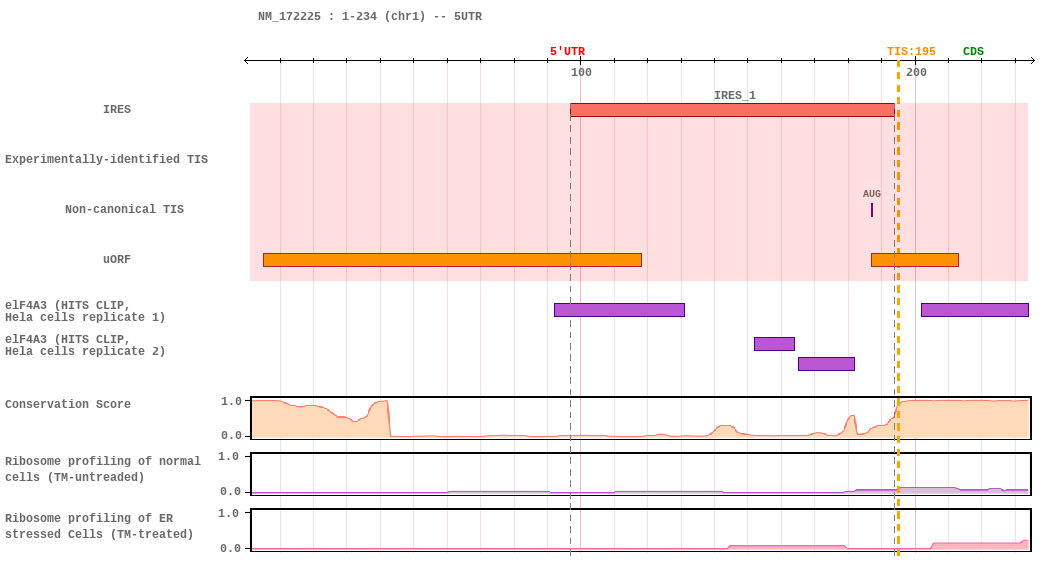The height and width of the screenshot is (562, 1050).
Task: Click the IRES track row label
Action: click(117, 109)
